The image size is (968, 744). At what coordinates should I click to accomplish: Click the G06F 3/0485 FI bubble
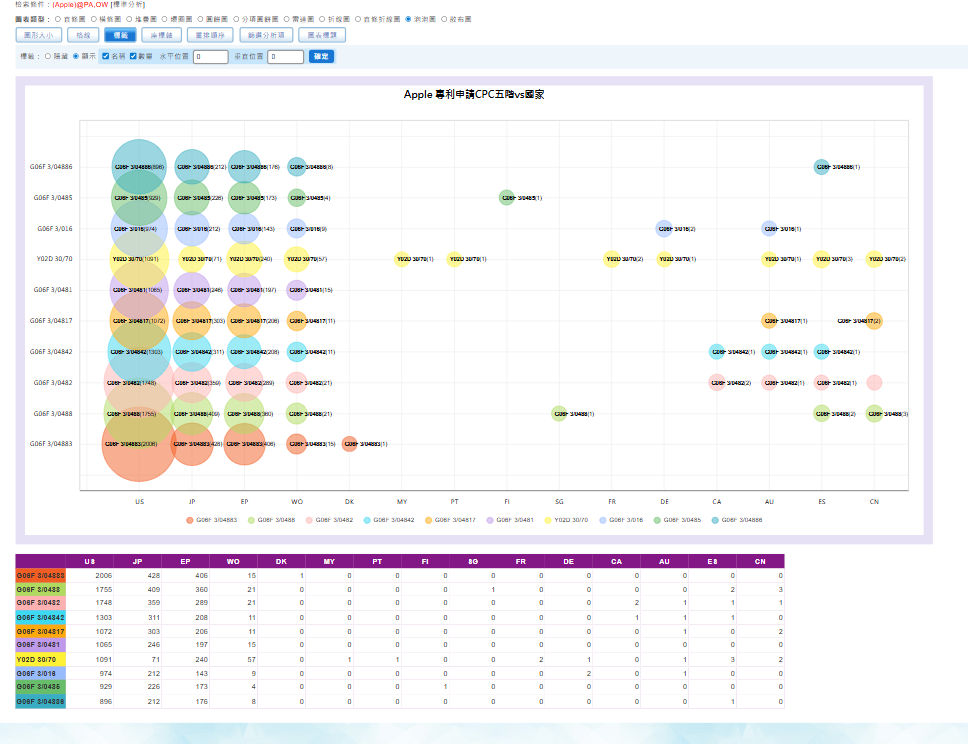(506, 198)
